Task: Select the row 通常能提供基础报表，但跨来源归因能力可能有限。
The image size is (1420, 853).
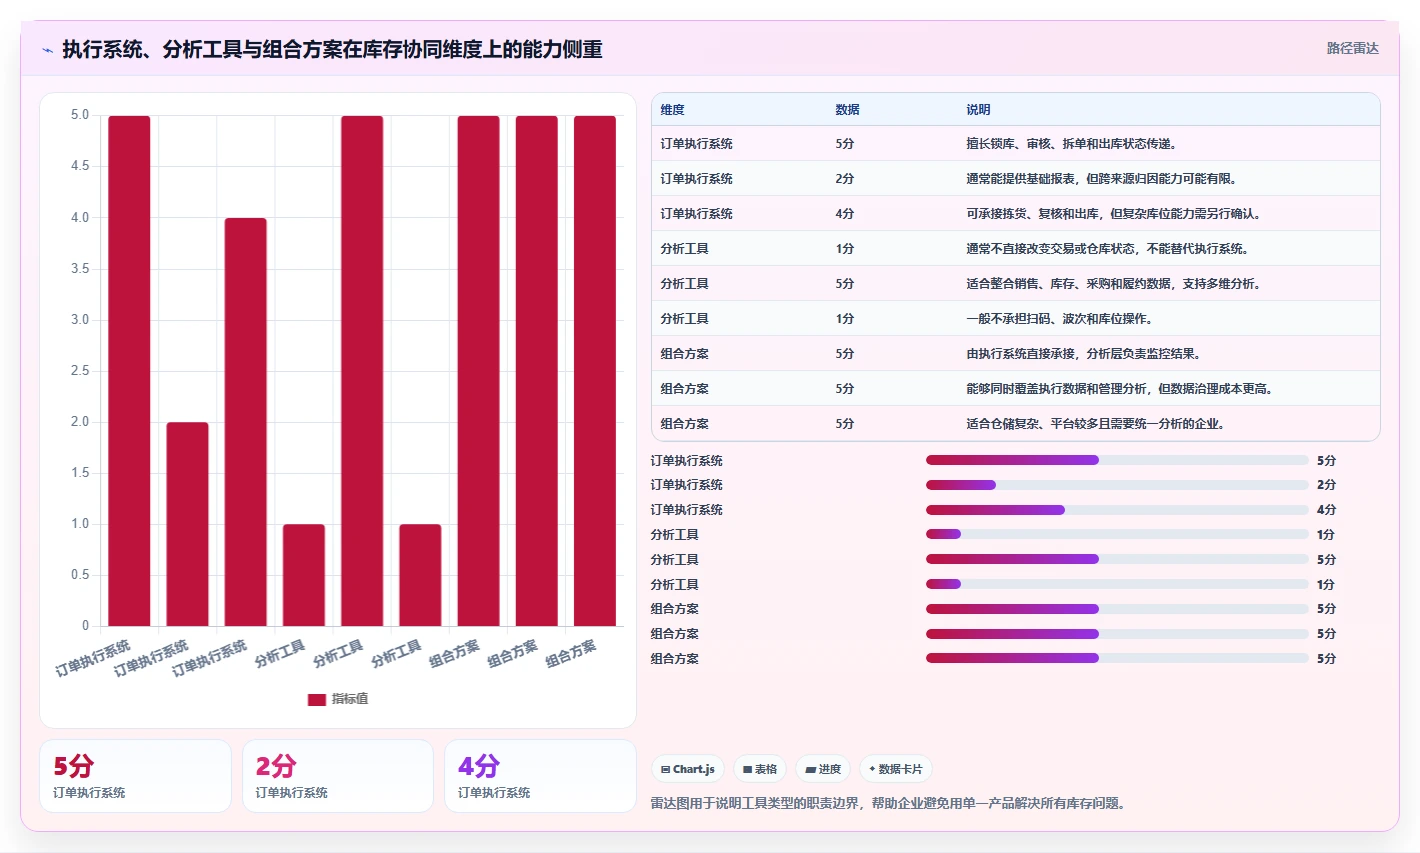Action: (x=1015, y=179)
